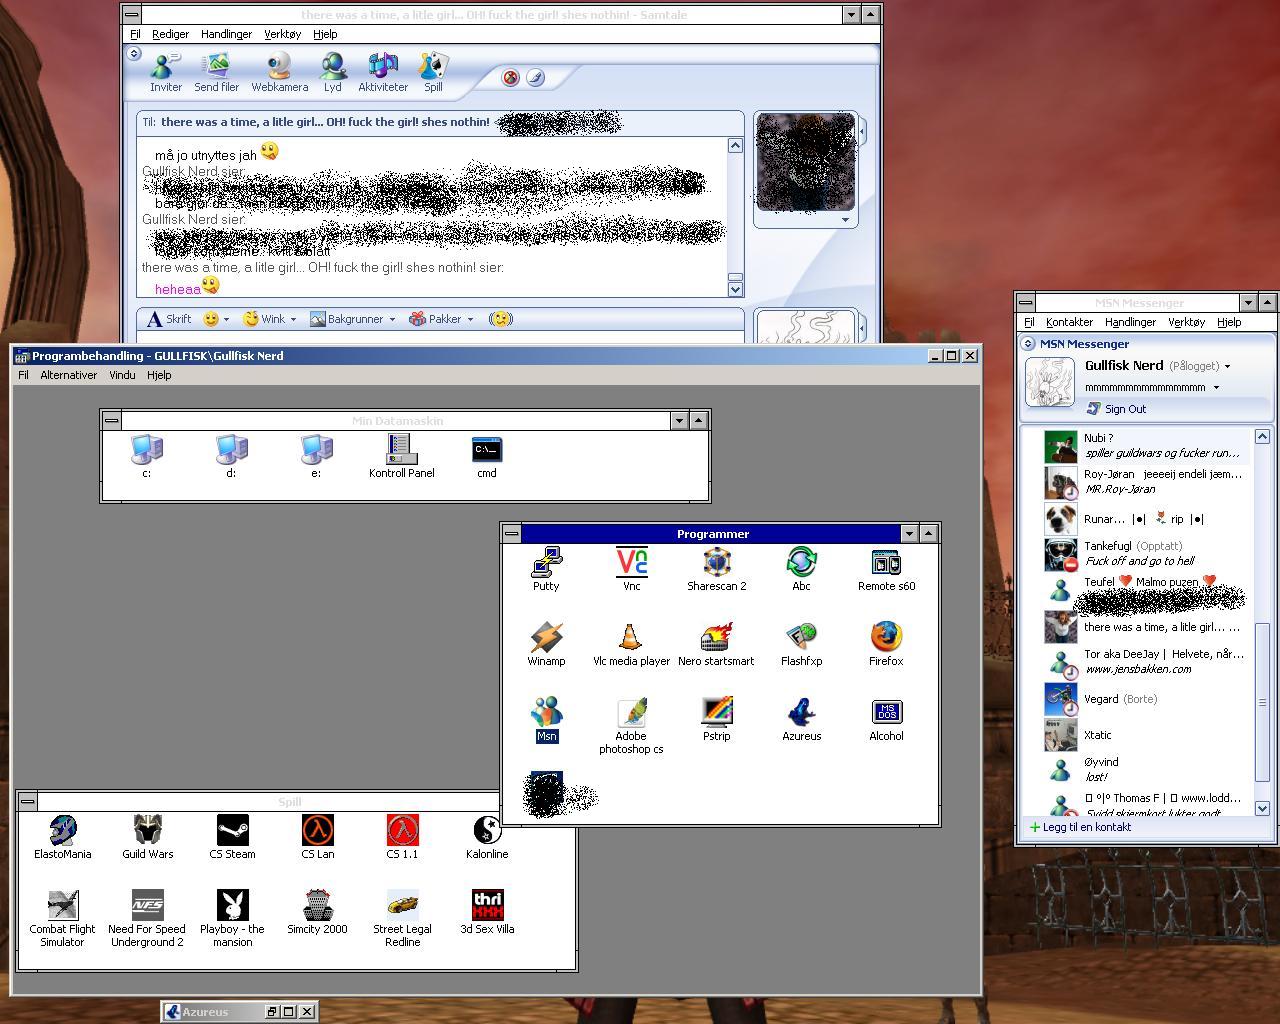Collapse the MSN Messenger header expander
1280x1024 pixels.
(x=1027, y=344)
